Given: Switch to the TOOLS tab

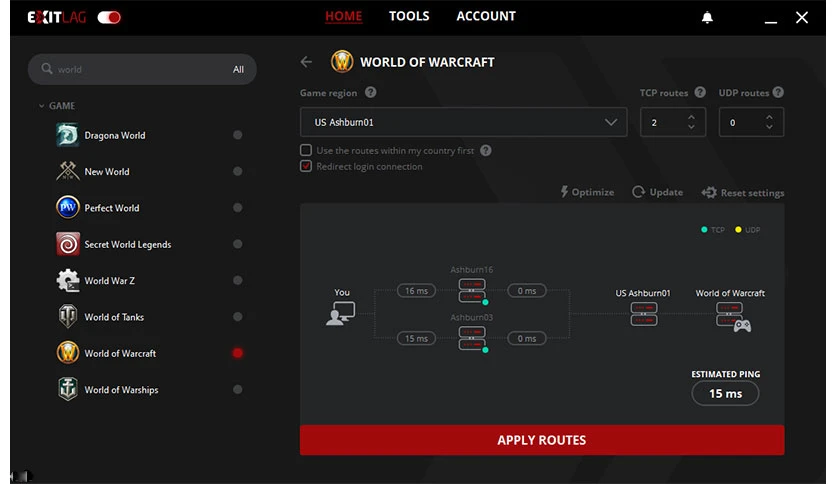Looking at the screenshot, I should [409, 17].
